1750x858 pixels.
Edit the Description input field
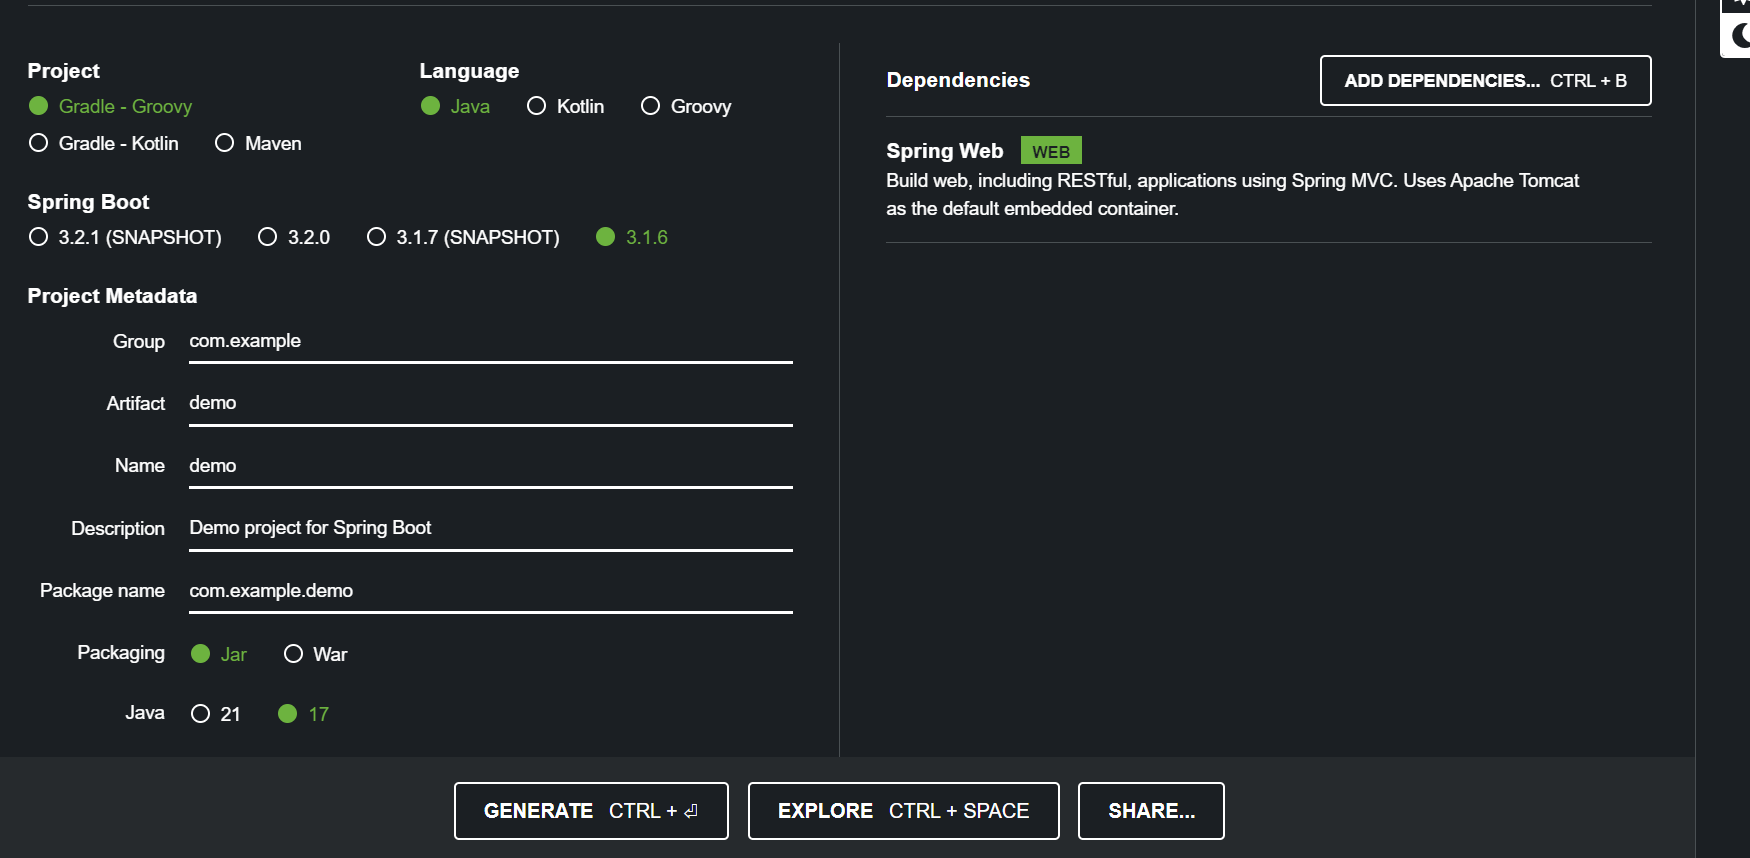[x=491, y=529]
